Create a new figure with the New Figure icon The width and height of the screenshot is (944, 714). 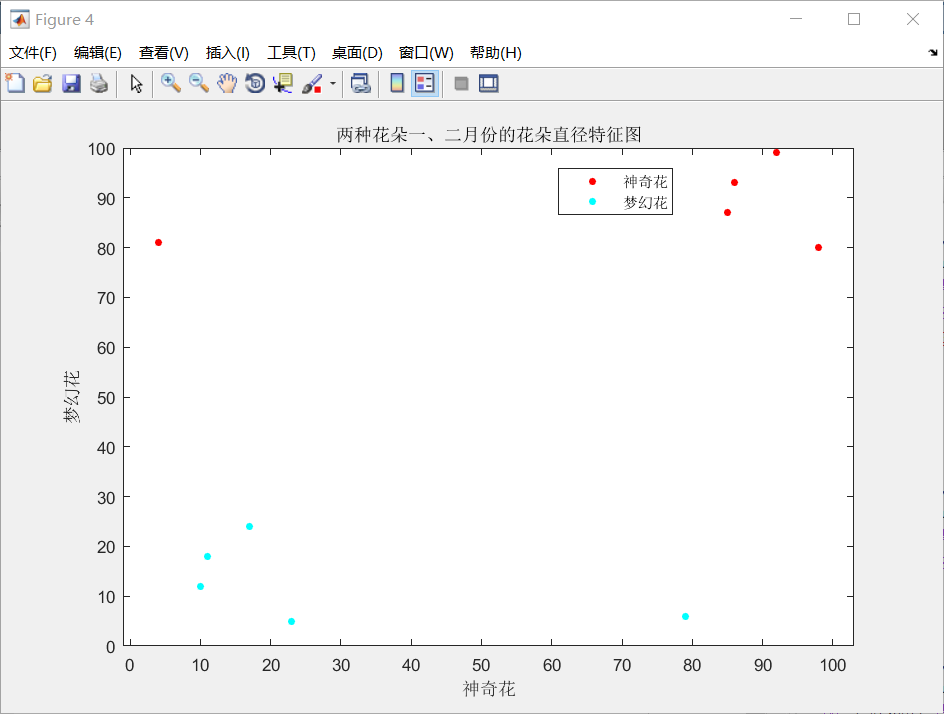pos(15,84)
